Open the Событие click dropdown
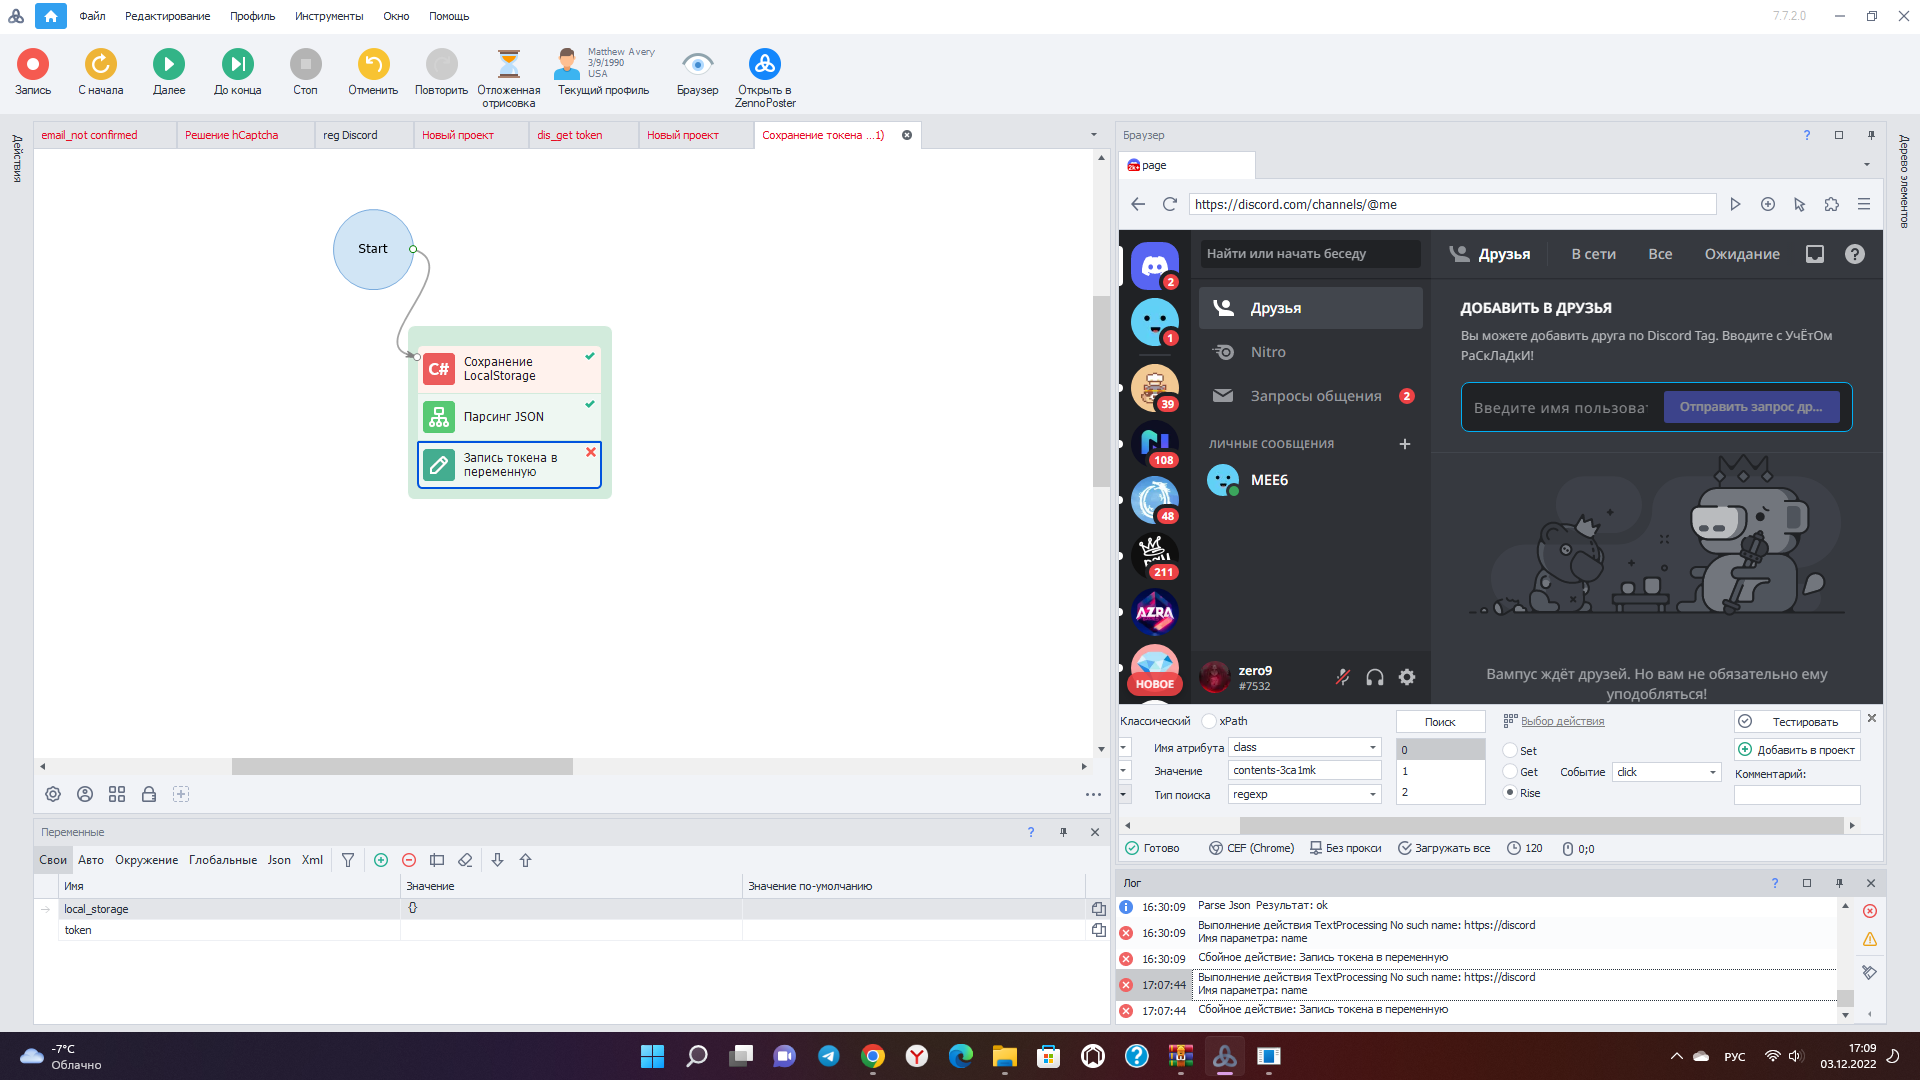 pos(1712,773)
